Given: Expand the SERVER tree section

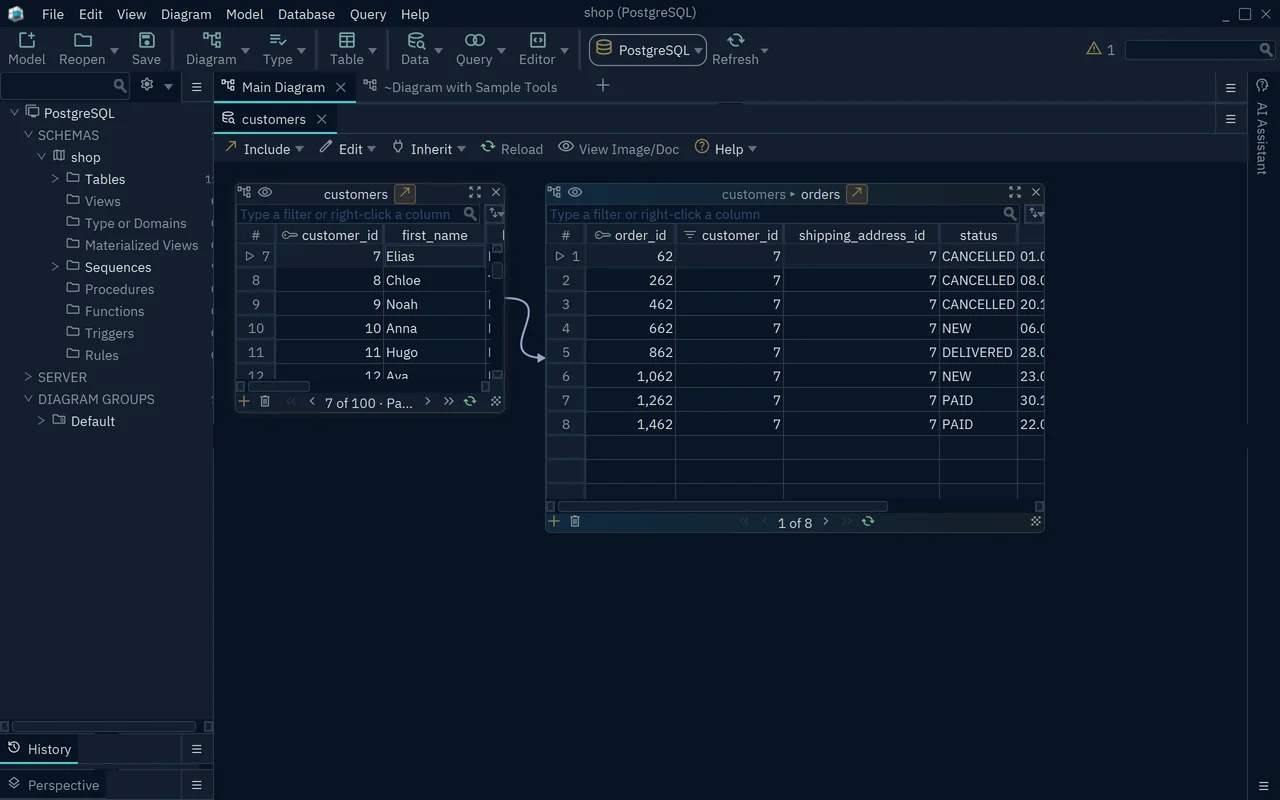Looking at the screenshot, I should [28, 377].
